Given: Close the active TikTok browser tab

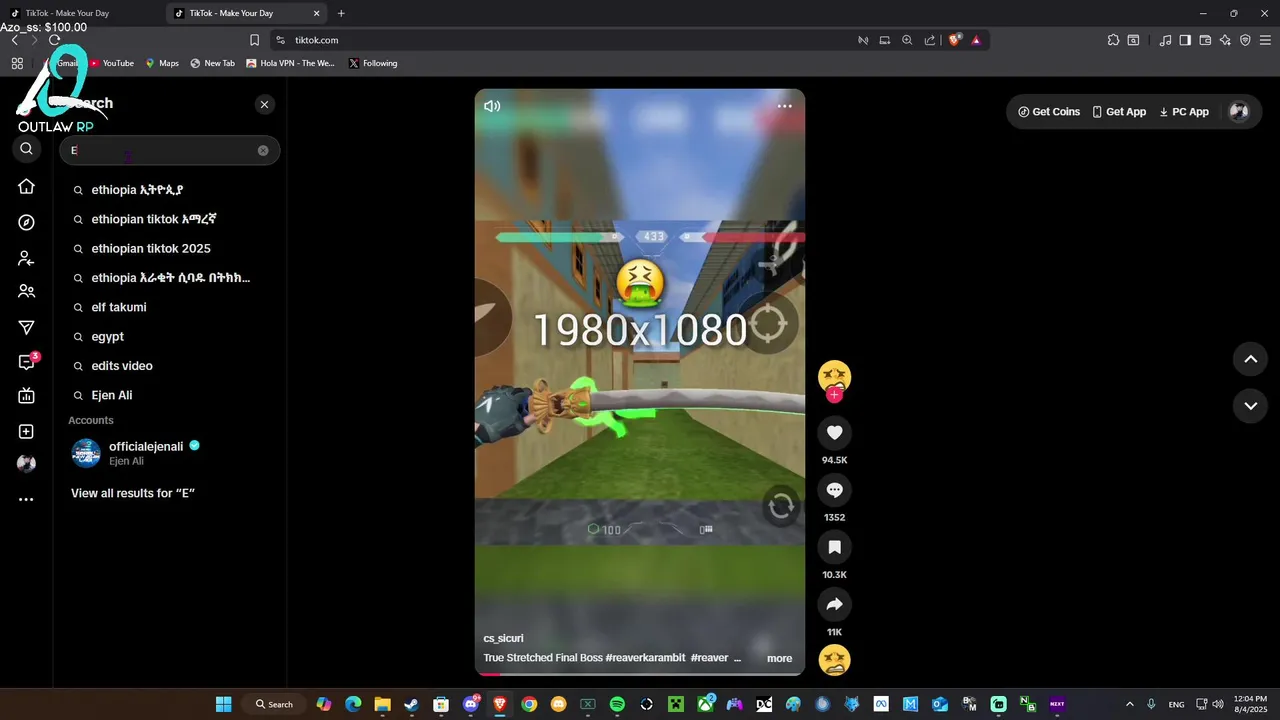Looking at the screenshot, I should (x=317, y=14).
